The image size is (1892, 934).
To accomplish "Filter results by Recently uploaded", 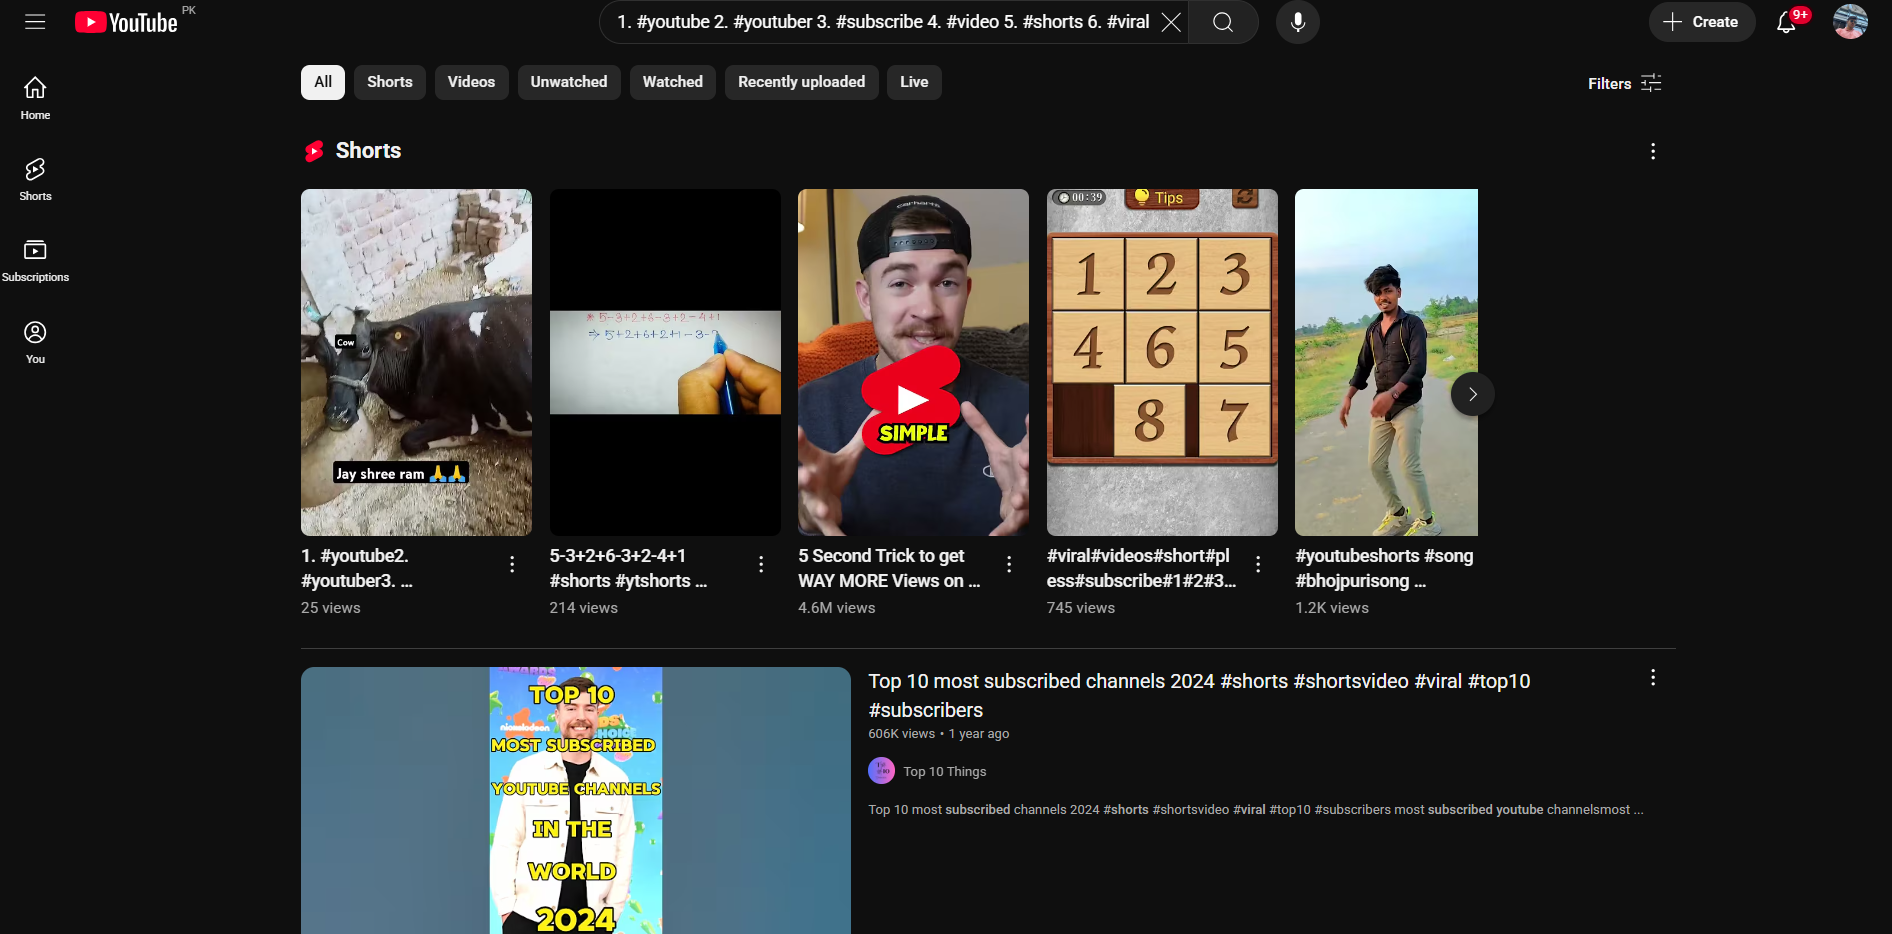I will (801, 82).
